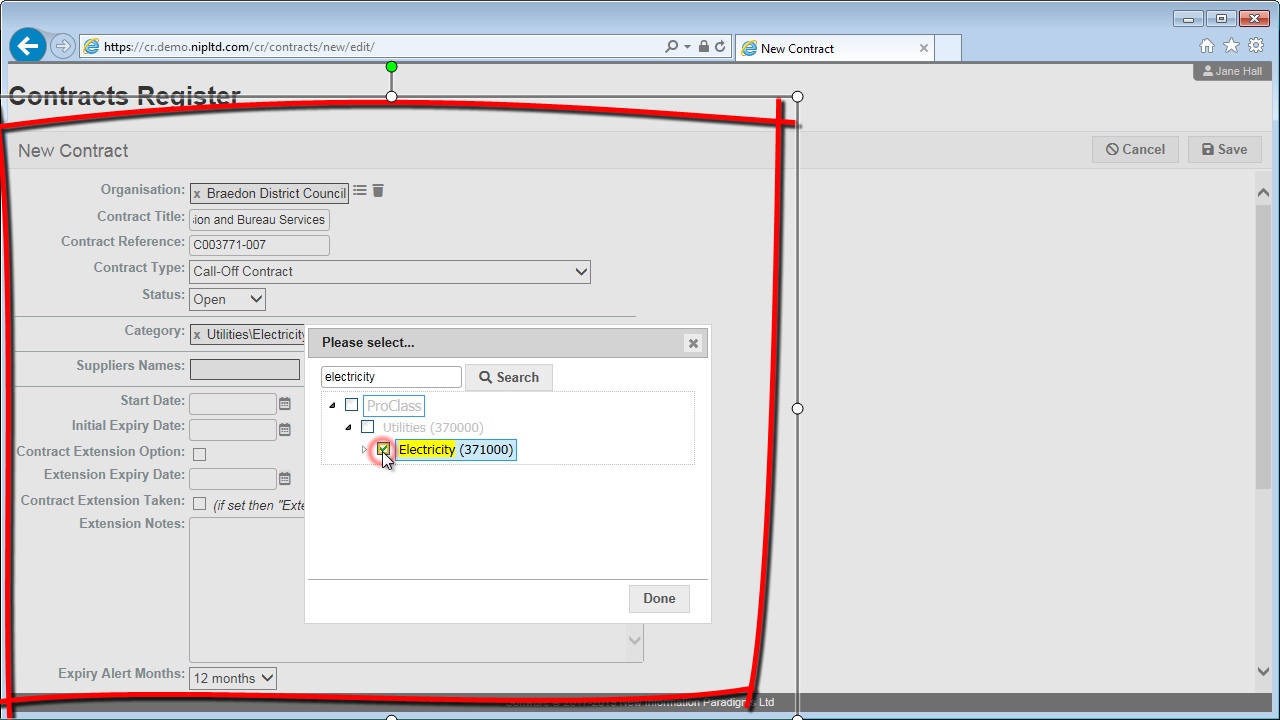Open the Status dropdown
Viewport: 1280px width, 720px height.
coord(227,299)
